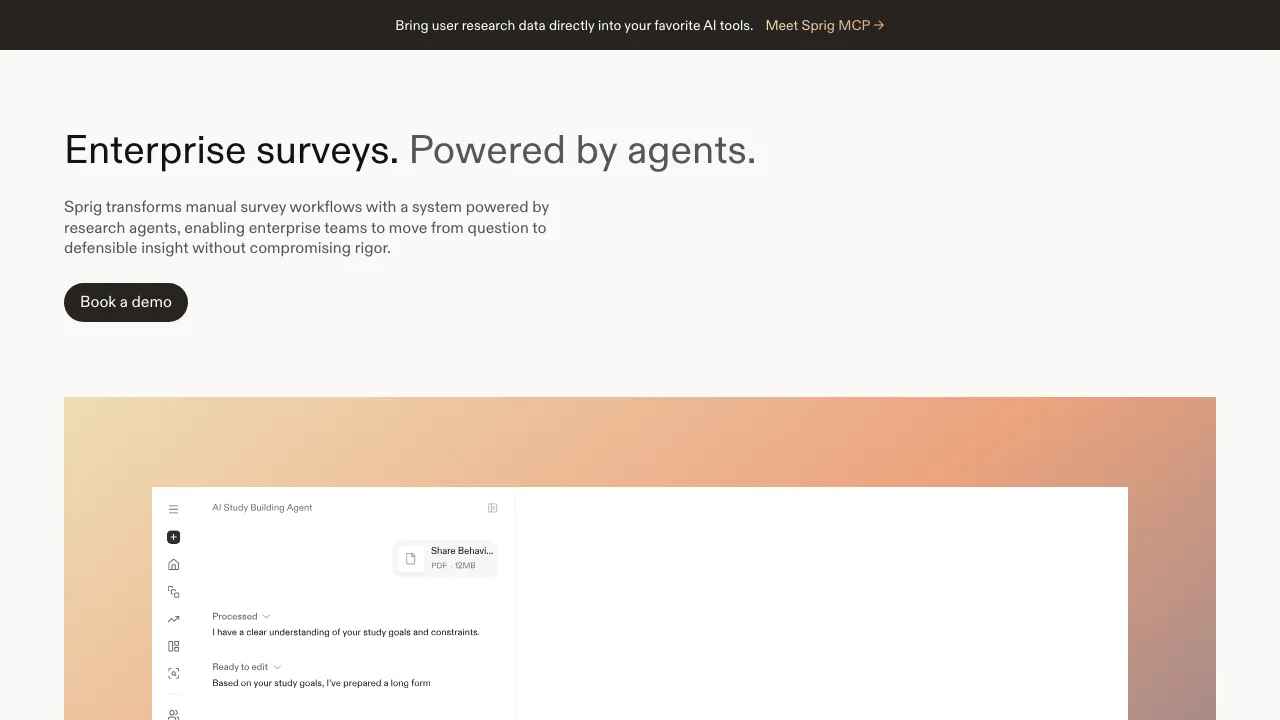Click the 'PDF · 12MB' file size label
The image size is (1280, 720).
[453, 566]
